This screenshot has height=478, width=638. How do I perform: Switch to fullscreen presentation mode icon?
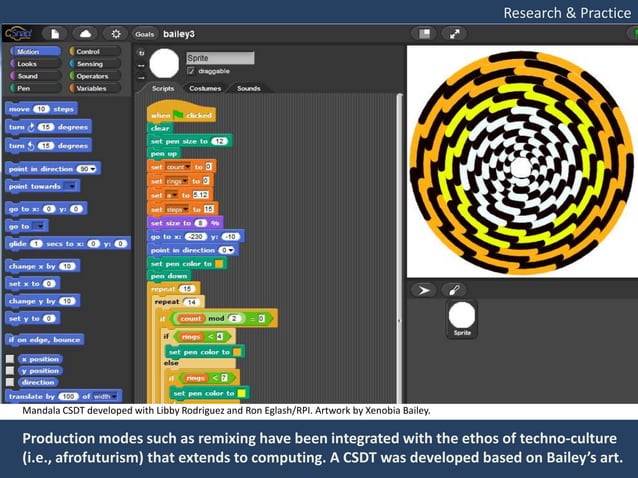click(454, 34)
